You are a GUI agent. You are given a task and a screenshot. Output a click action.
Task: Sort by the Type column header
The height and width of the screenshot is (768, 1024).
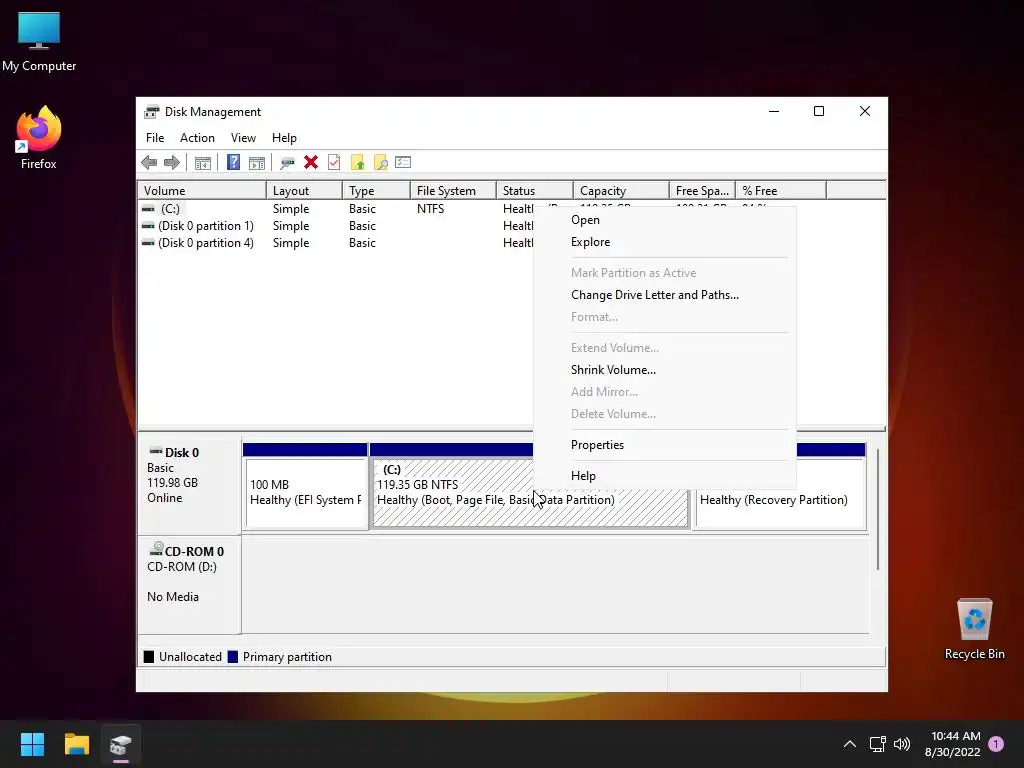(x=376, y=191)
